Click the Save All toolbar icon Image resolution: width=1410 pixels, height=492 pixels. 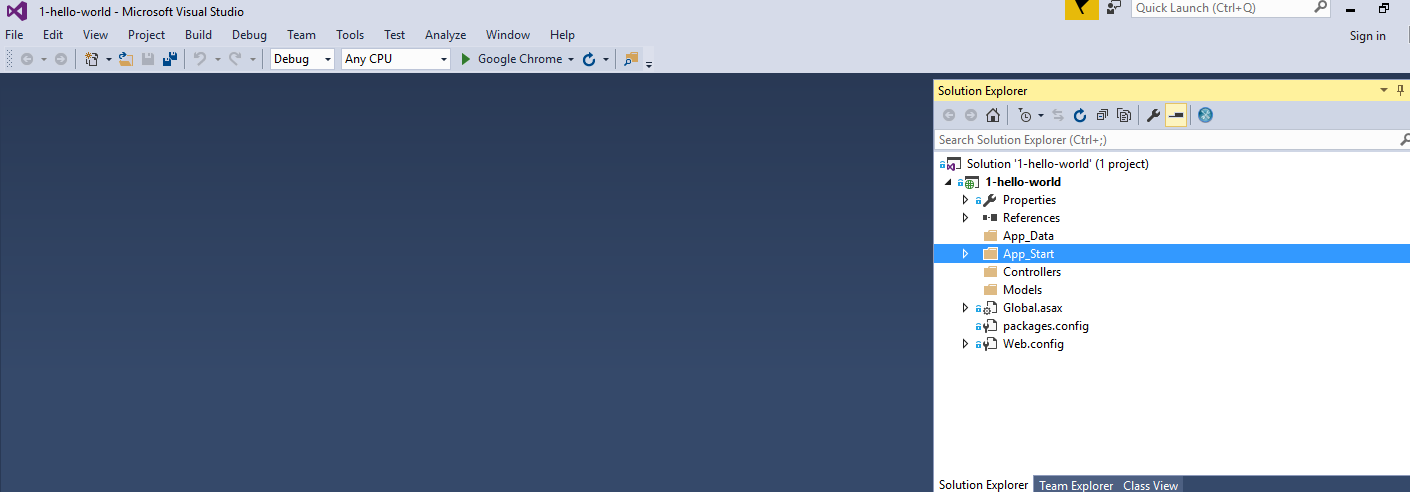pyautogui.click(x=170, y=59)
